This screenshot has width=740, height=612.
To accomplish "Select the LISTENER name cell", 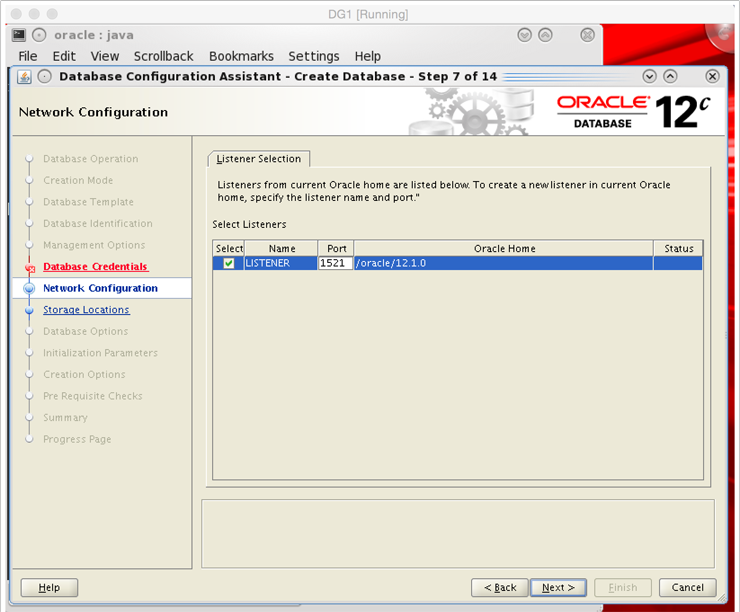I will pos(280,263).
